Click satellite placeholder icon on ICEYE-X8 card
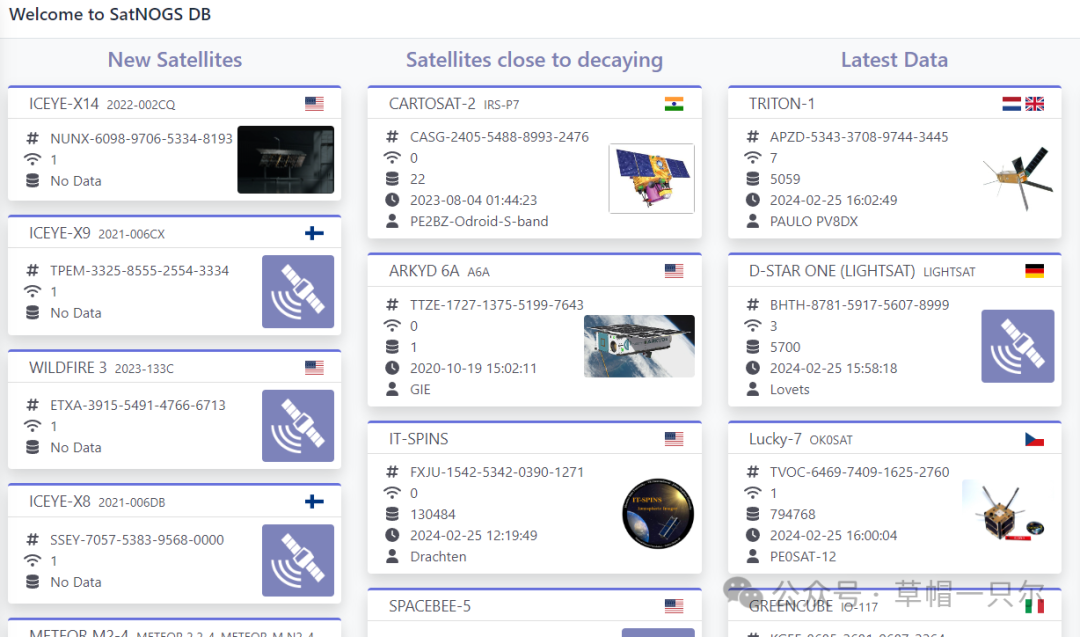1080x637 pixels. pos(298,560)
